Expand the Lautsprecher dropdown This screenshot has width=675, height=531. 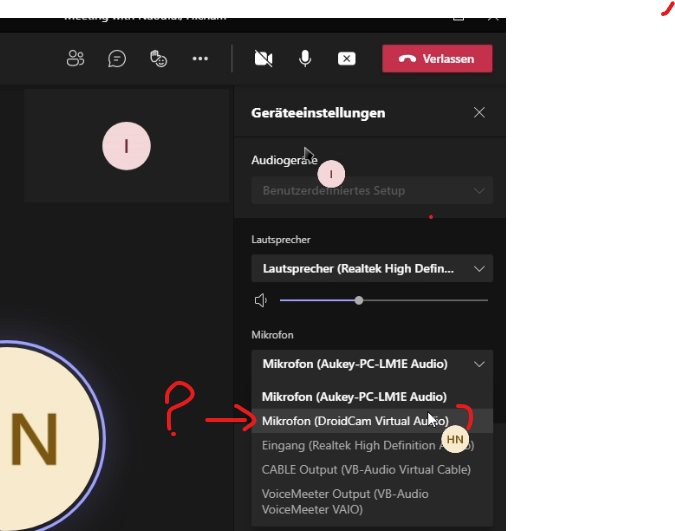click(x=372, y=269)
